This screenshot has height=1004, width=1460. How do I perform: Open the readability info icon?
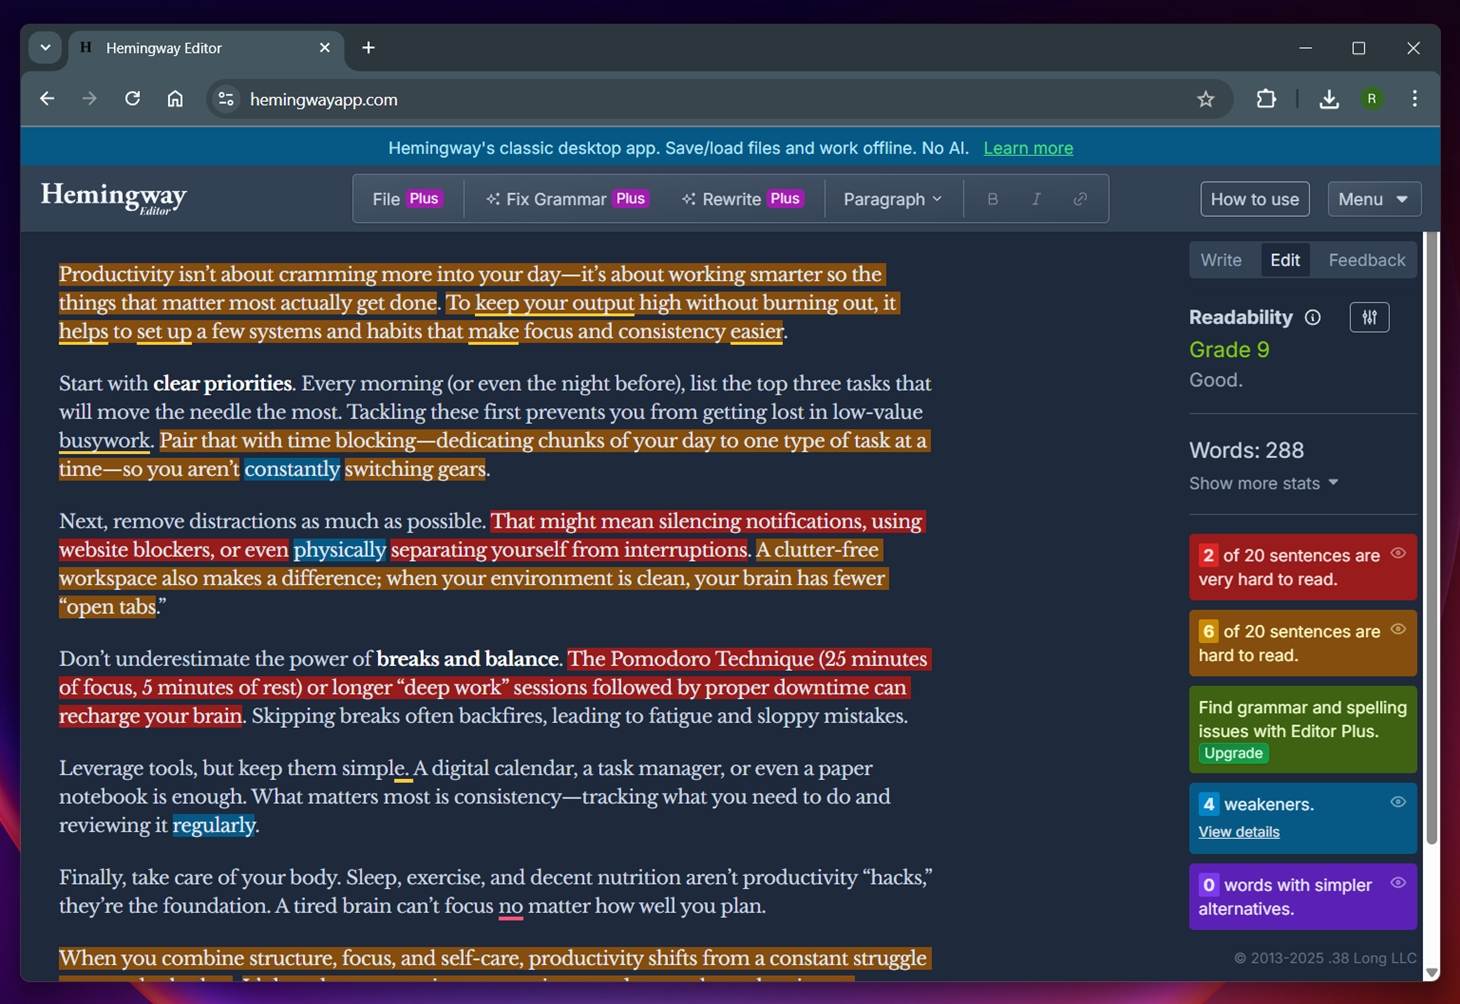(1313, 317)
